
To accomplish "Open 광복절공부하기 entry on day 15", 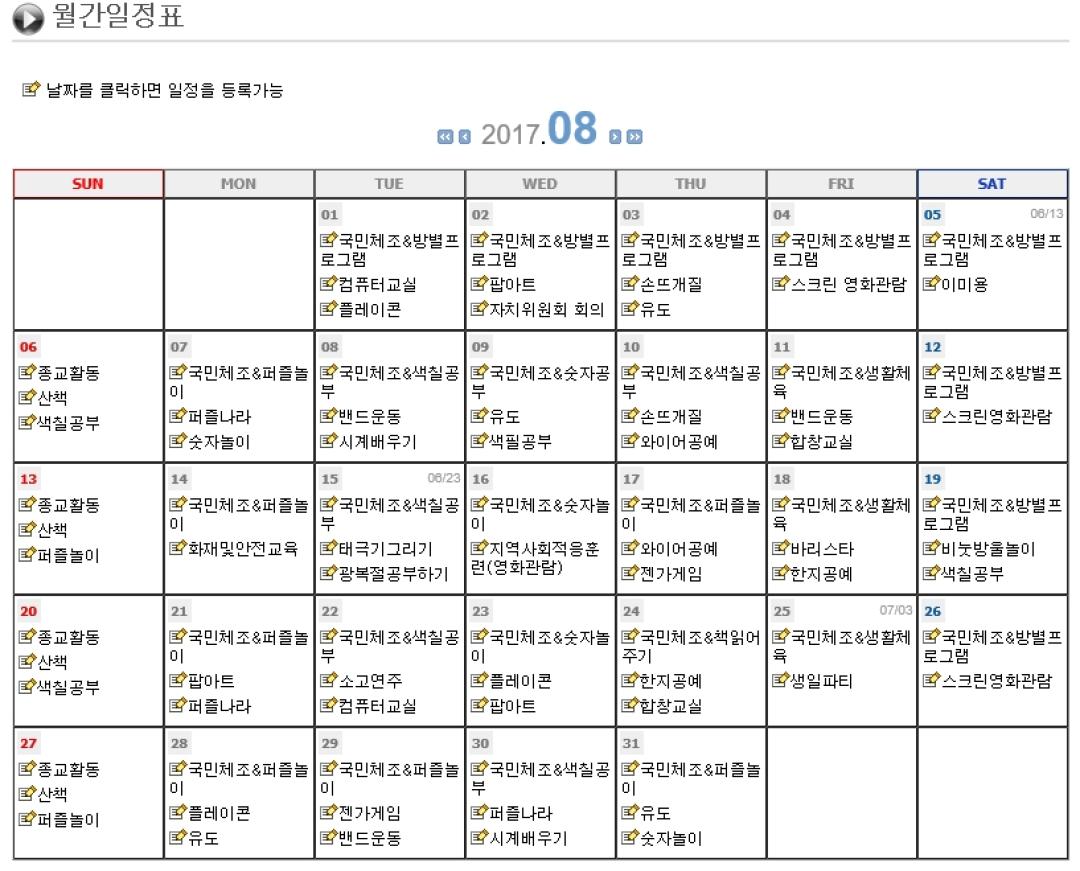I will click(x=393, y=574).
